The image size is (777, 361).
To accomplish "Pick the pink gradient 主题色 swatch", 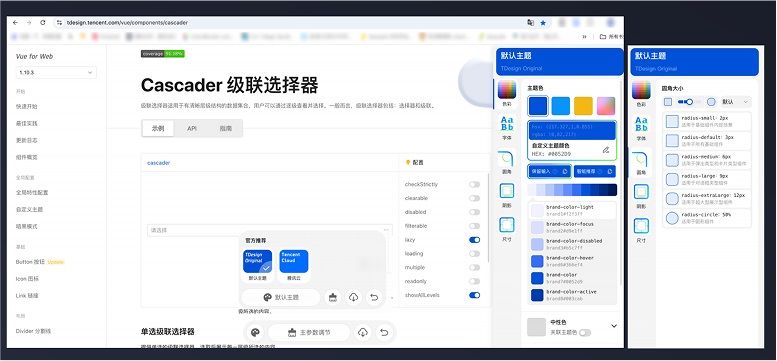I will [x=606, y=106].
